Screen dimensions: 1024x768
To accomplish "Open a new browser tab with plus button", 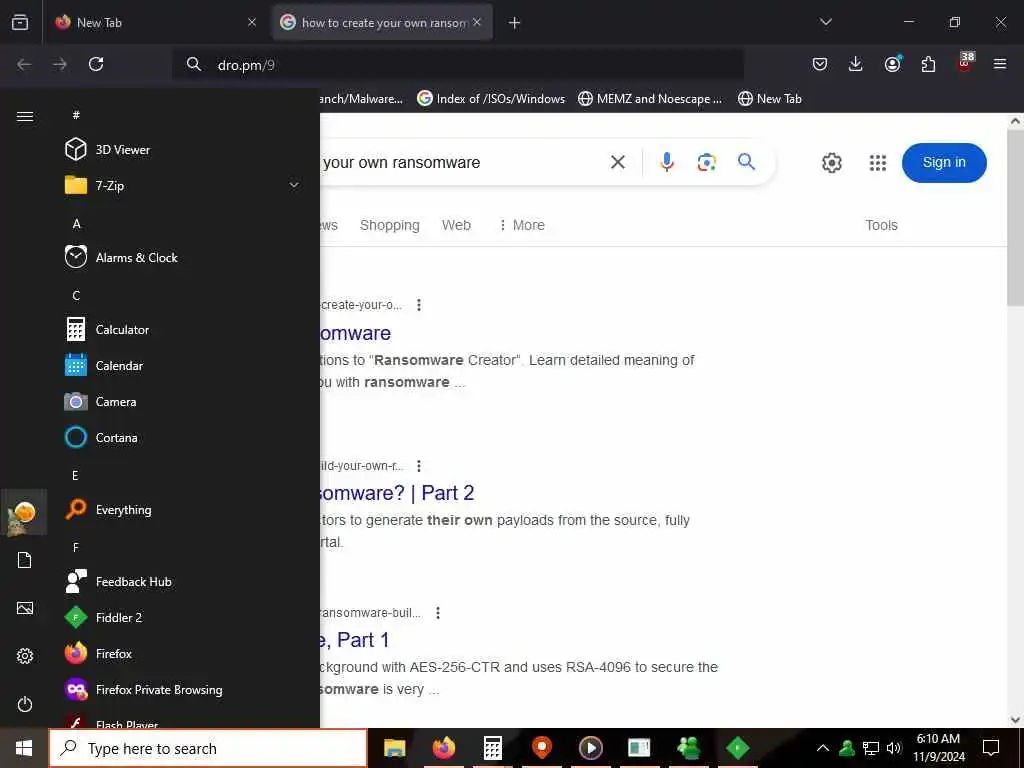I will tap(515, 23).
